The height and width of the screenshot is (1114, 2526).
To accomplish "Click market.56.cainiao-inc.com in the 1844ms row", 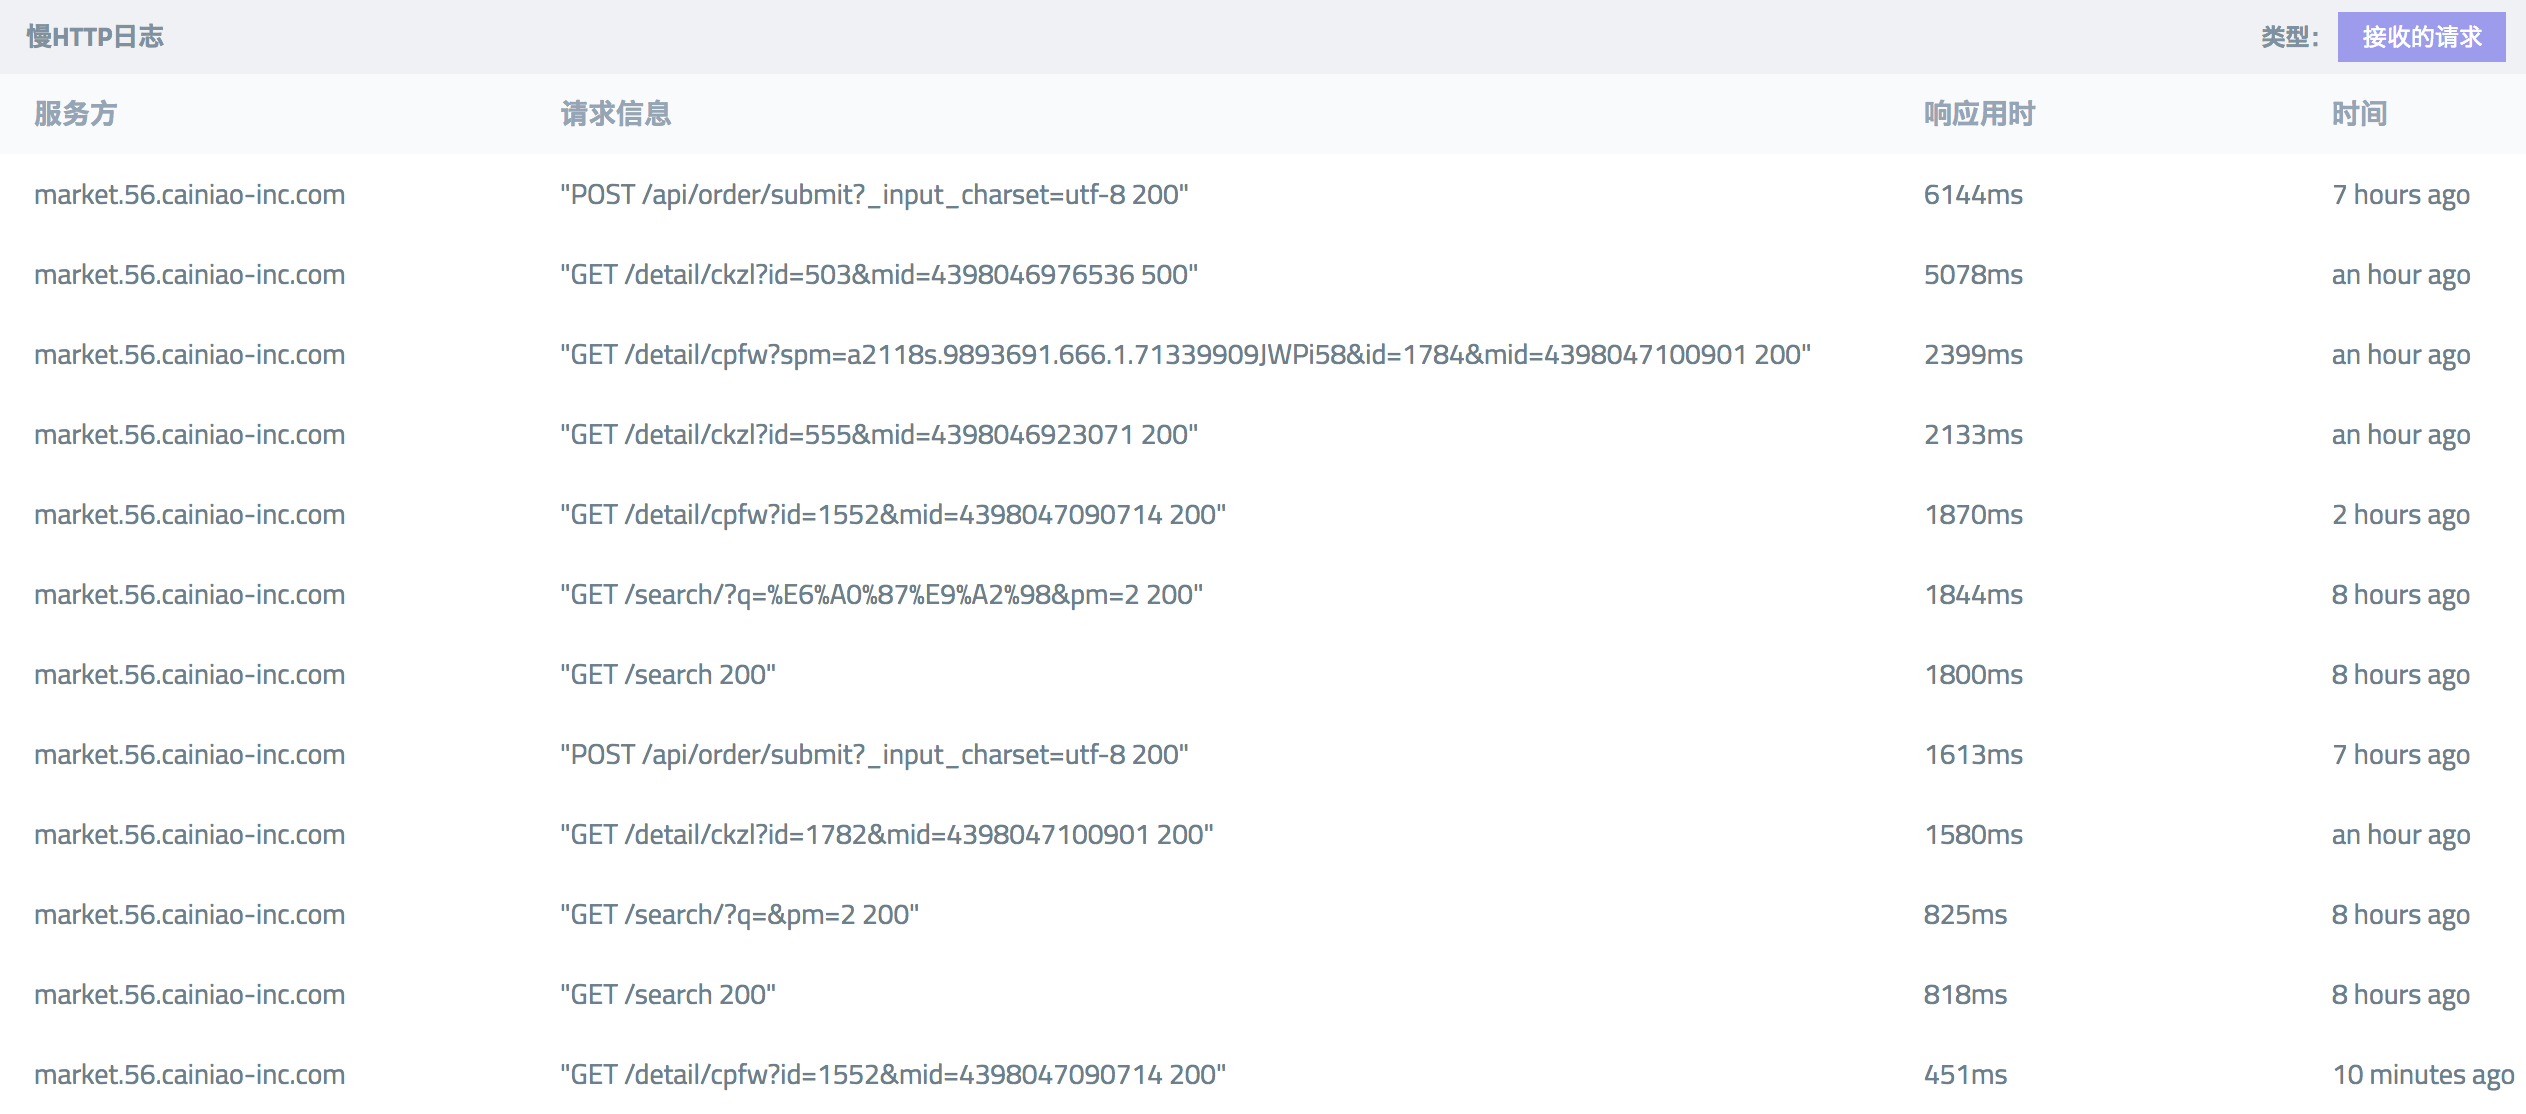I will (190, 594).
